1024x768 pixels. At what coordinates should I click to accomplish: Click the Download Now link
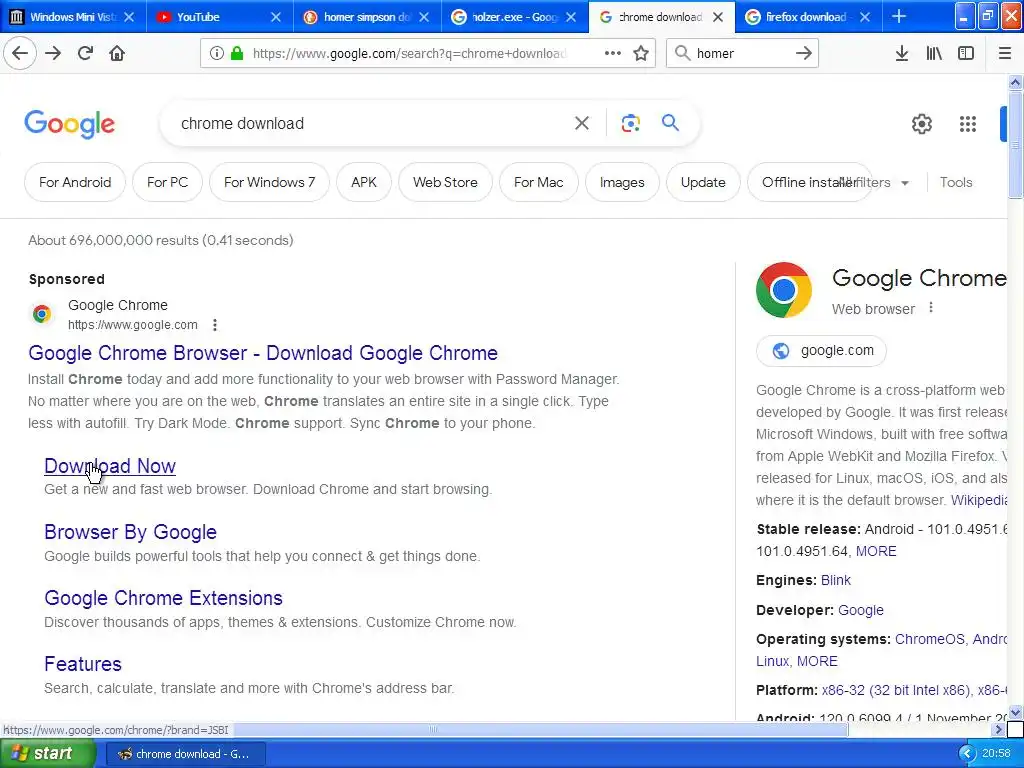click(x=110, y=466)
